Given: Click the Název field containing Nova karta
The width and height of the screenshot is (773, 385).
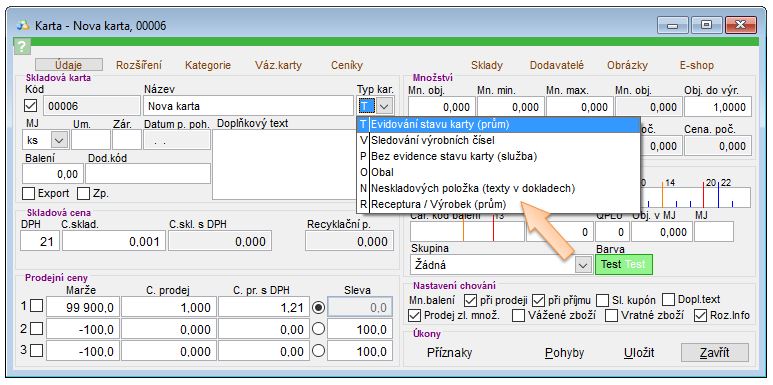Looking at the screenshot, I should coord(248,106).
